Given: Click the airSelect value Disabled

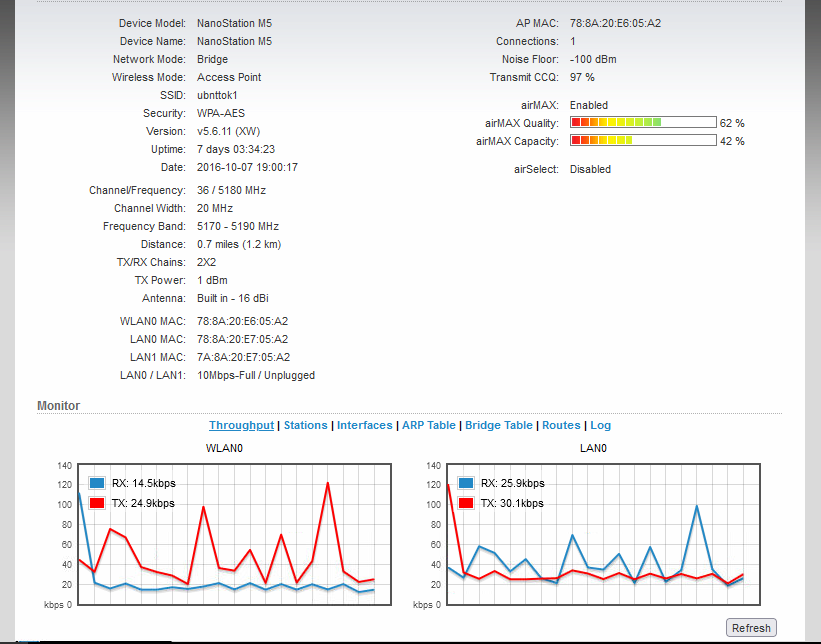Looking at the screenshot, I should click(x=590, y=170).
